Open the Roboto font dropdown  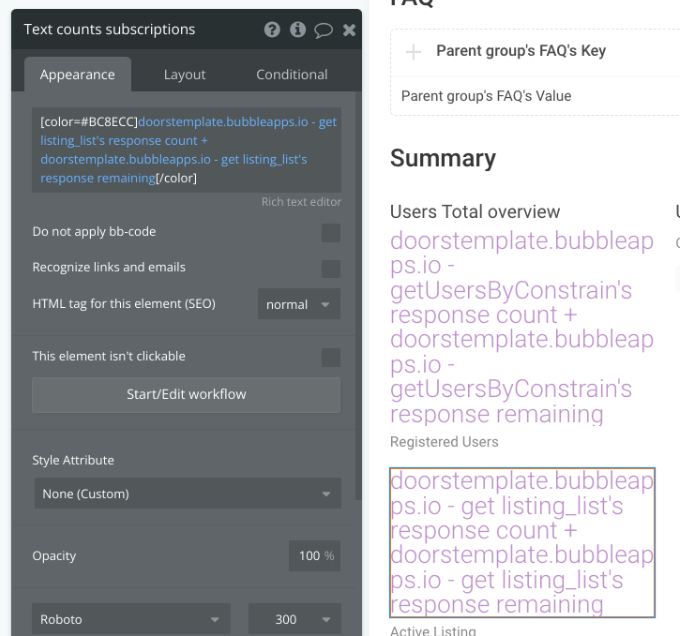[131, 619]
